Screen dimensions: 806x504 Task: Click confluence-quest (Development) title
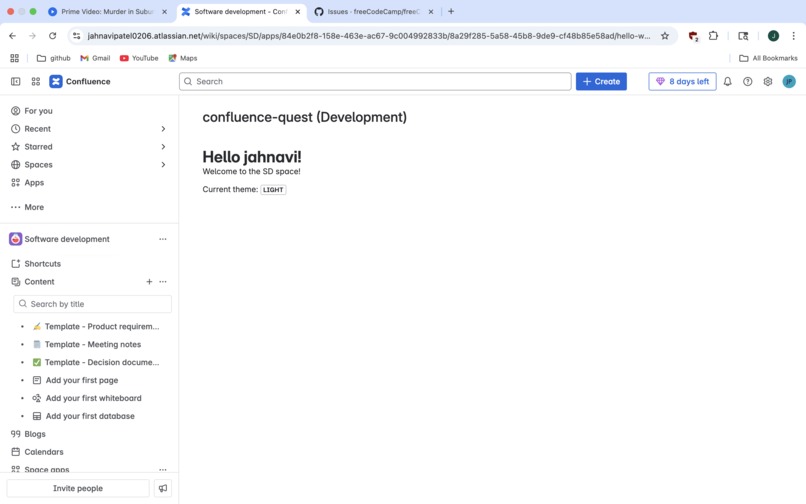[304, 117]
